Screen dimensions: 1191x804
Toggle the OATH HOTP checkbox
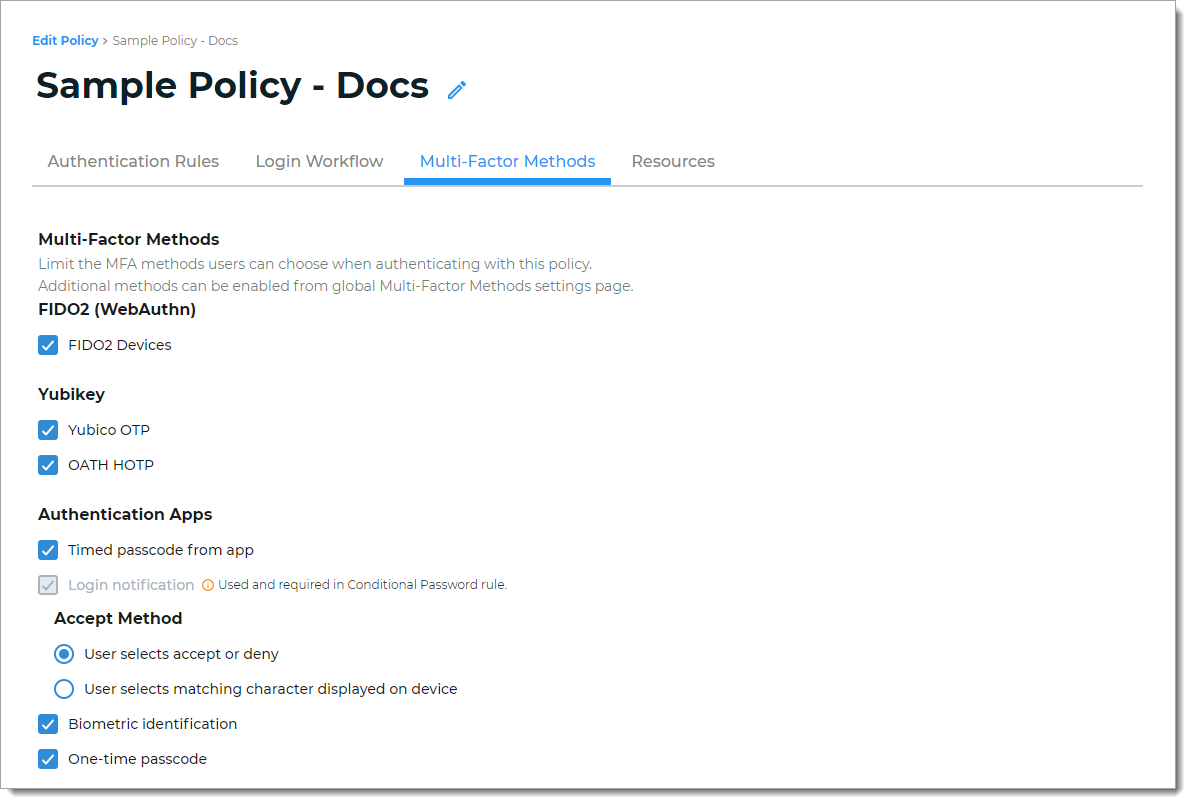point(47,464)
